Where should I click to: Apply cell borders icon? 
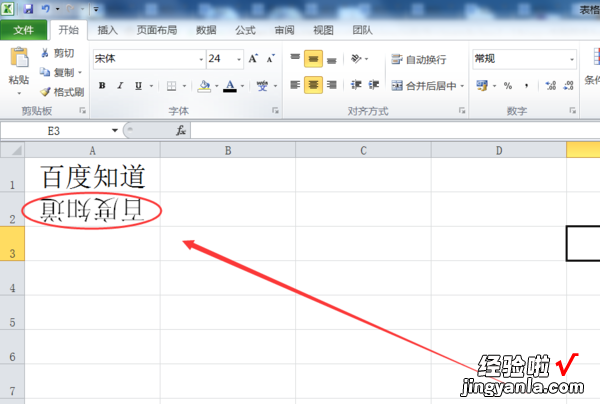pos(171,86)
